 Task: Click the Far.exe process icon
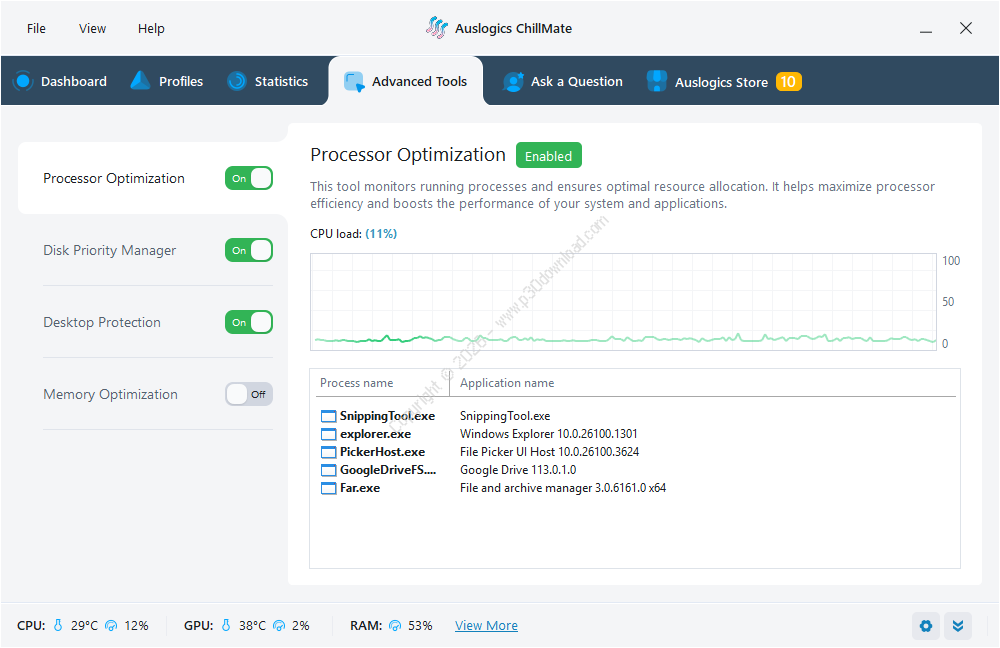328,488
